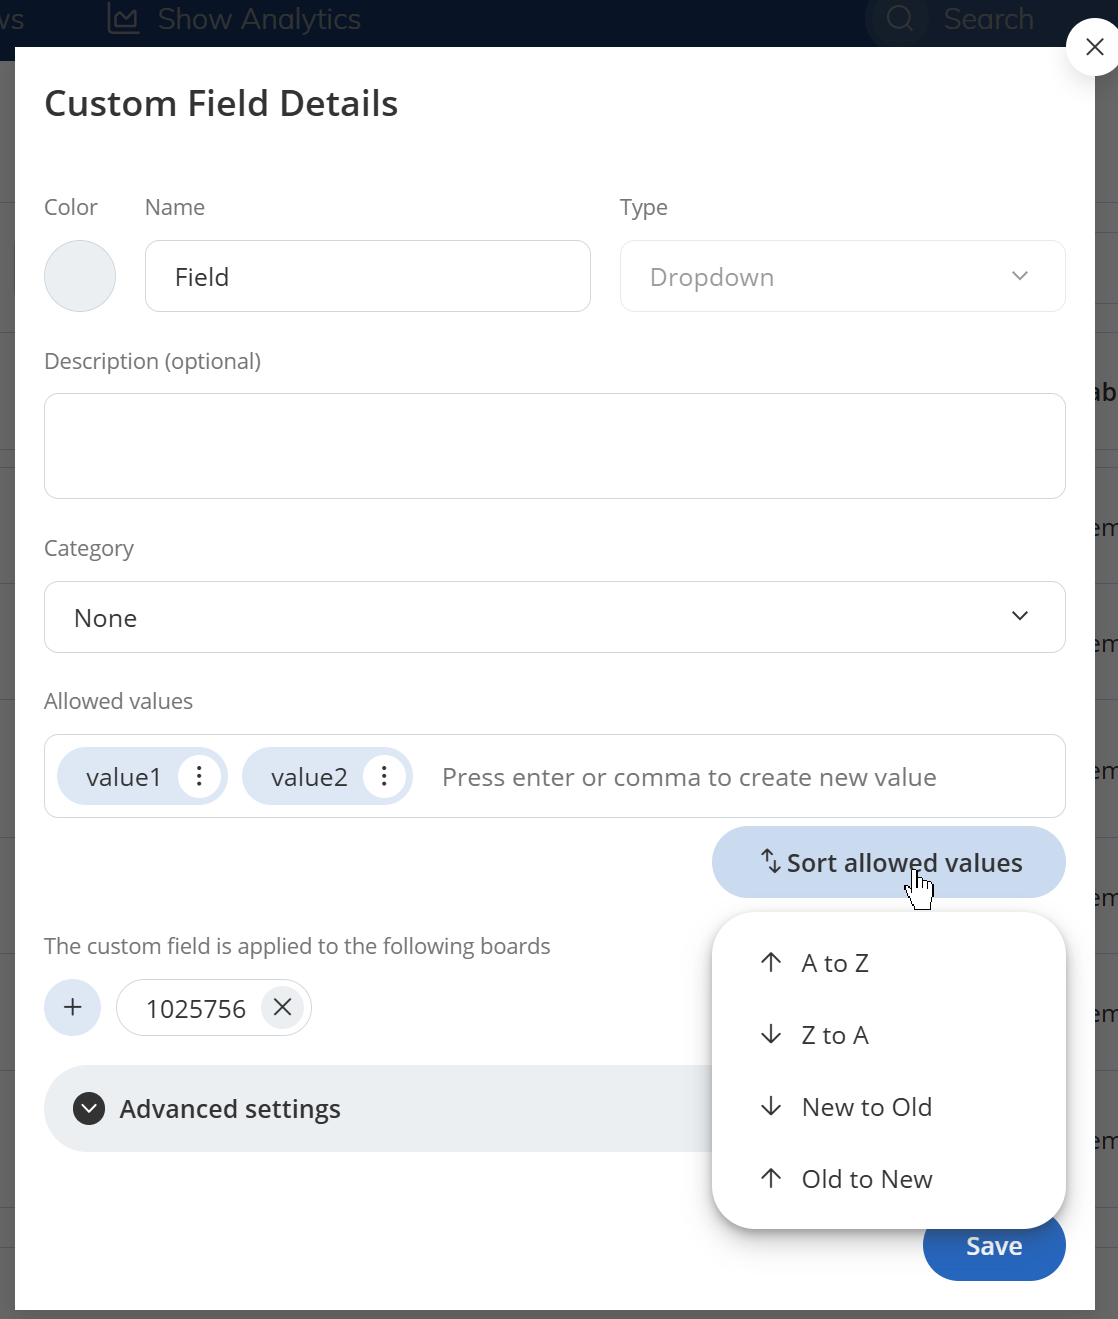Click the plus icon to add a board
The image size is (1118, 1319).
tap(72, 1007)
